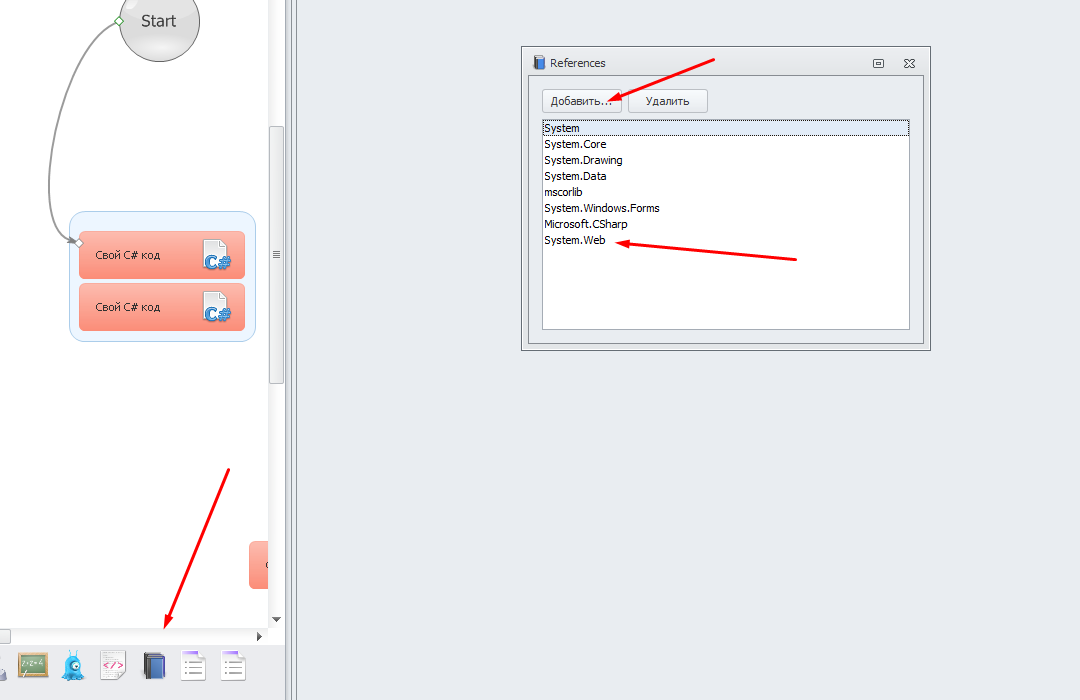Click the Удалить button
Viewport: 1080px width, 700px height.
(x=667, y=101)
